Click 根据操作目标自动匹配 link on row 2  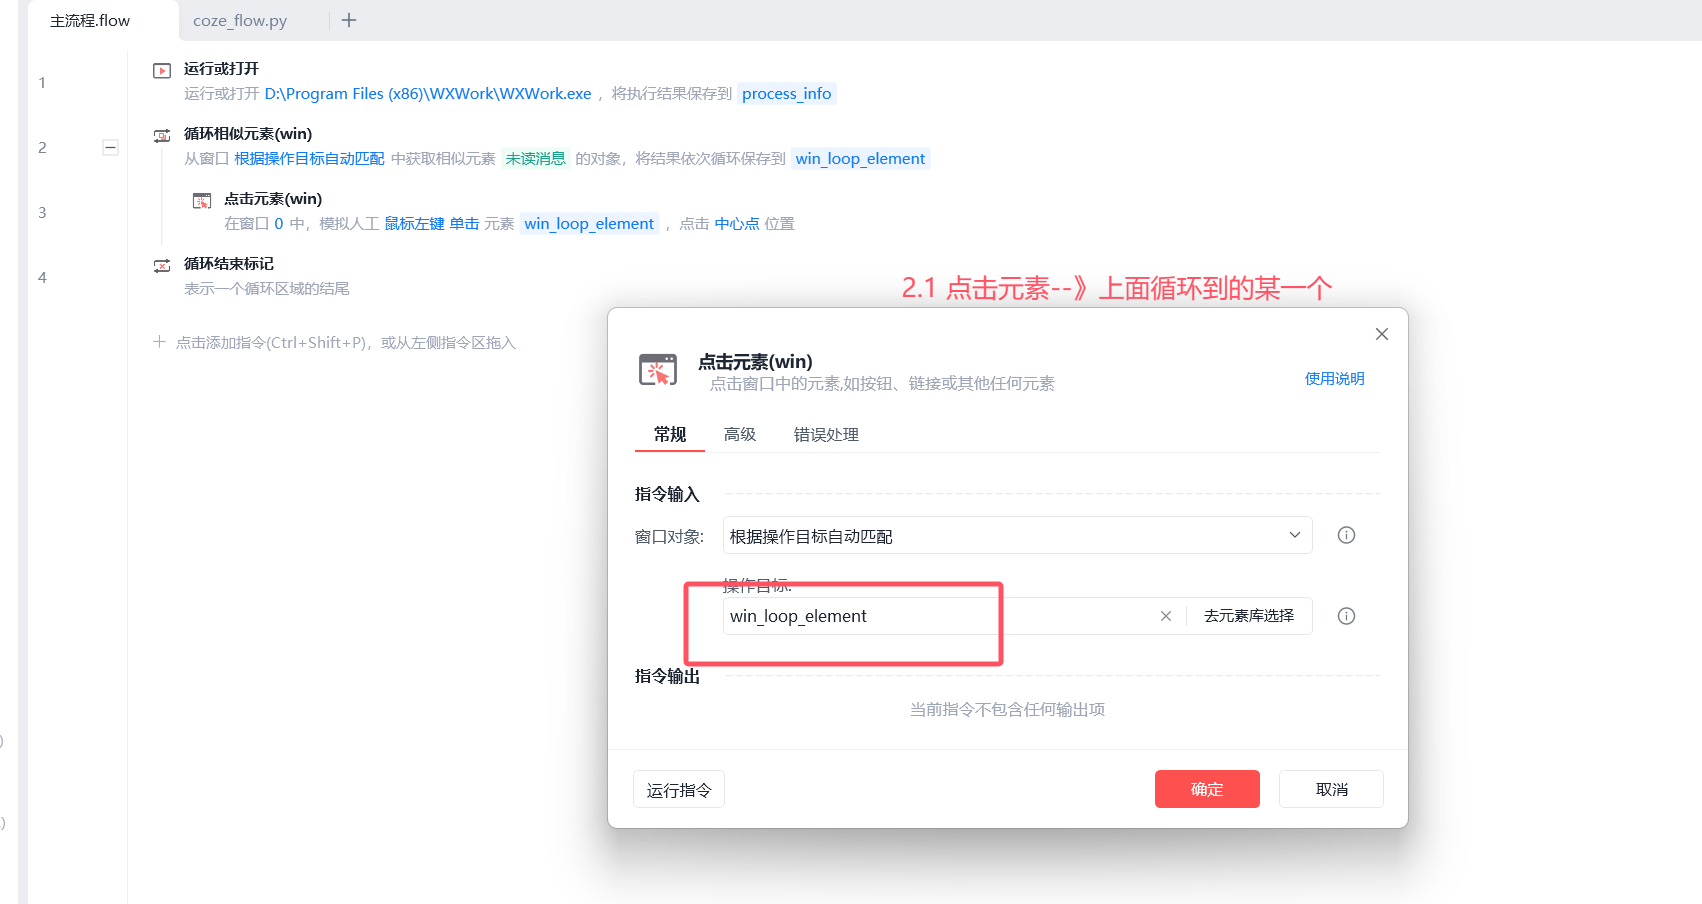(309, 158)
